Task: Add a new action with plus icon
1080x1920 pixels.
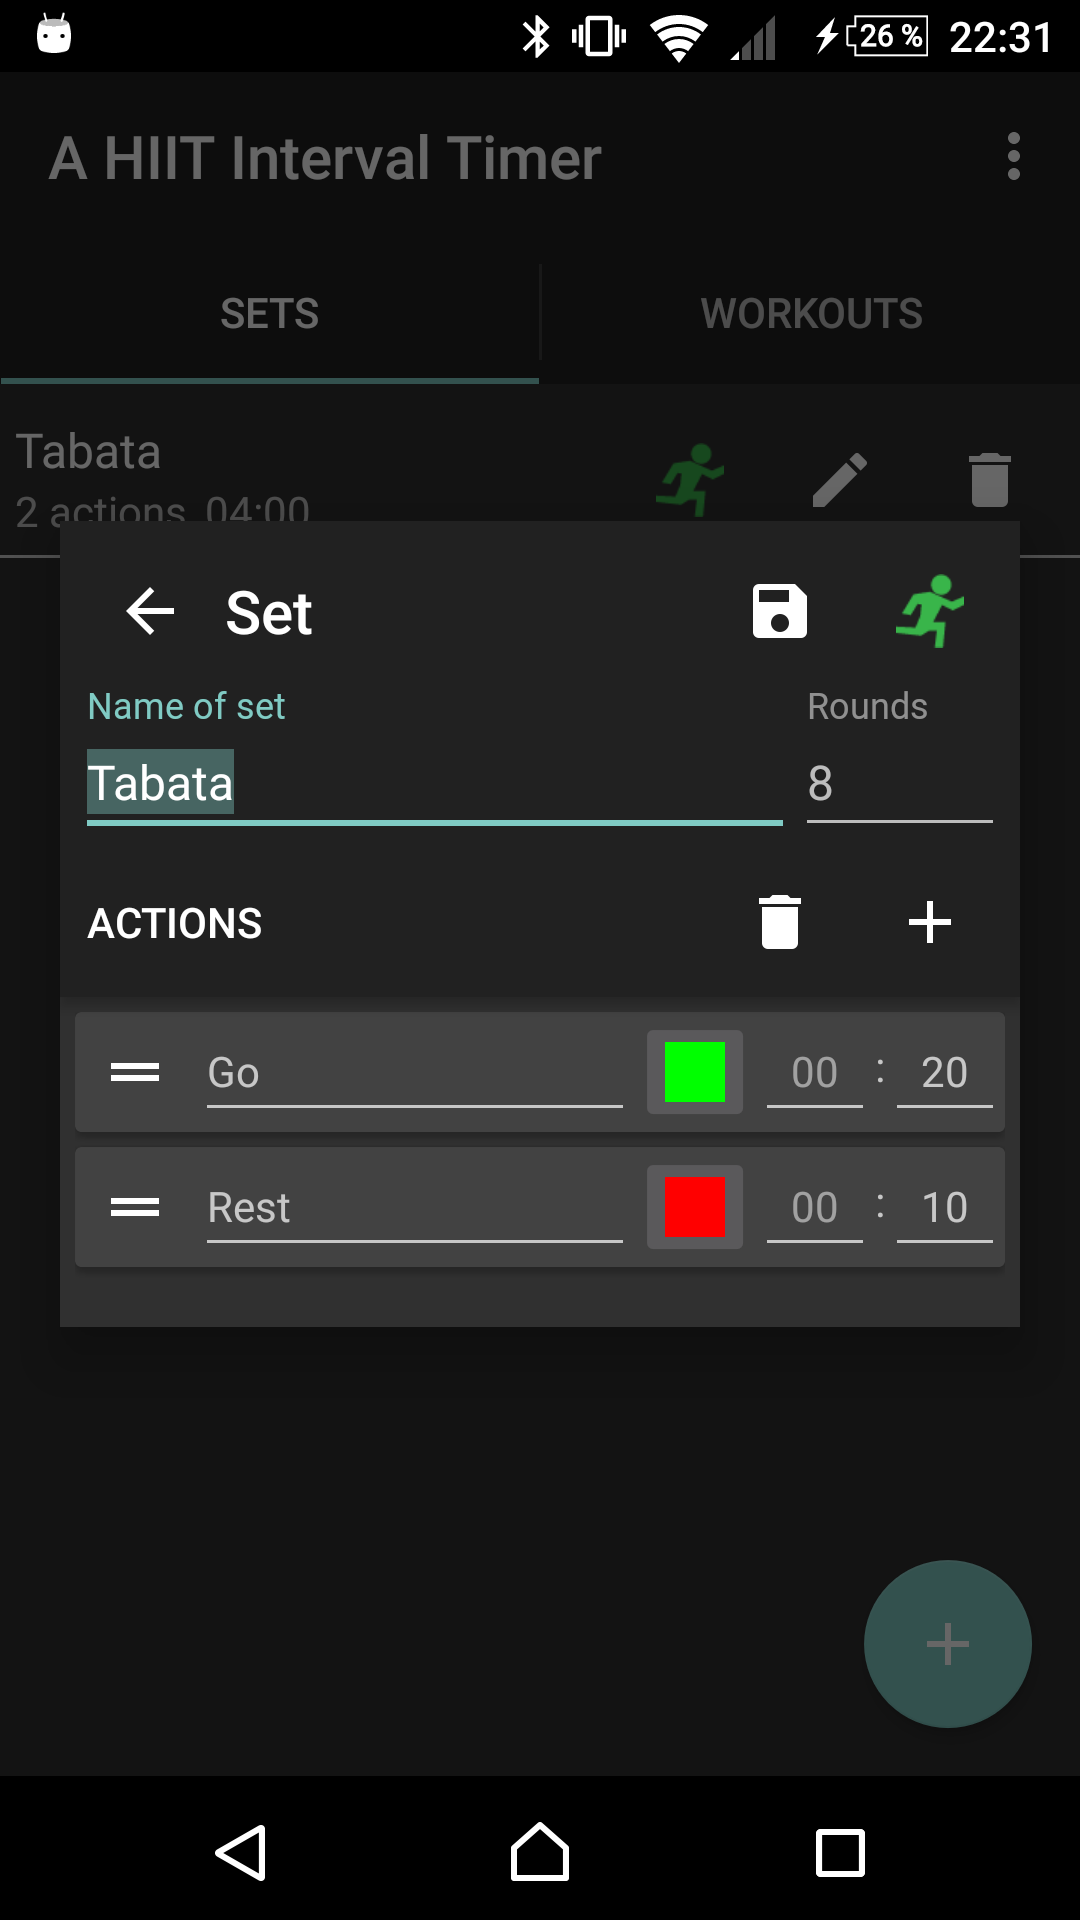Action: pos(930,922)
